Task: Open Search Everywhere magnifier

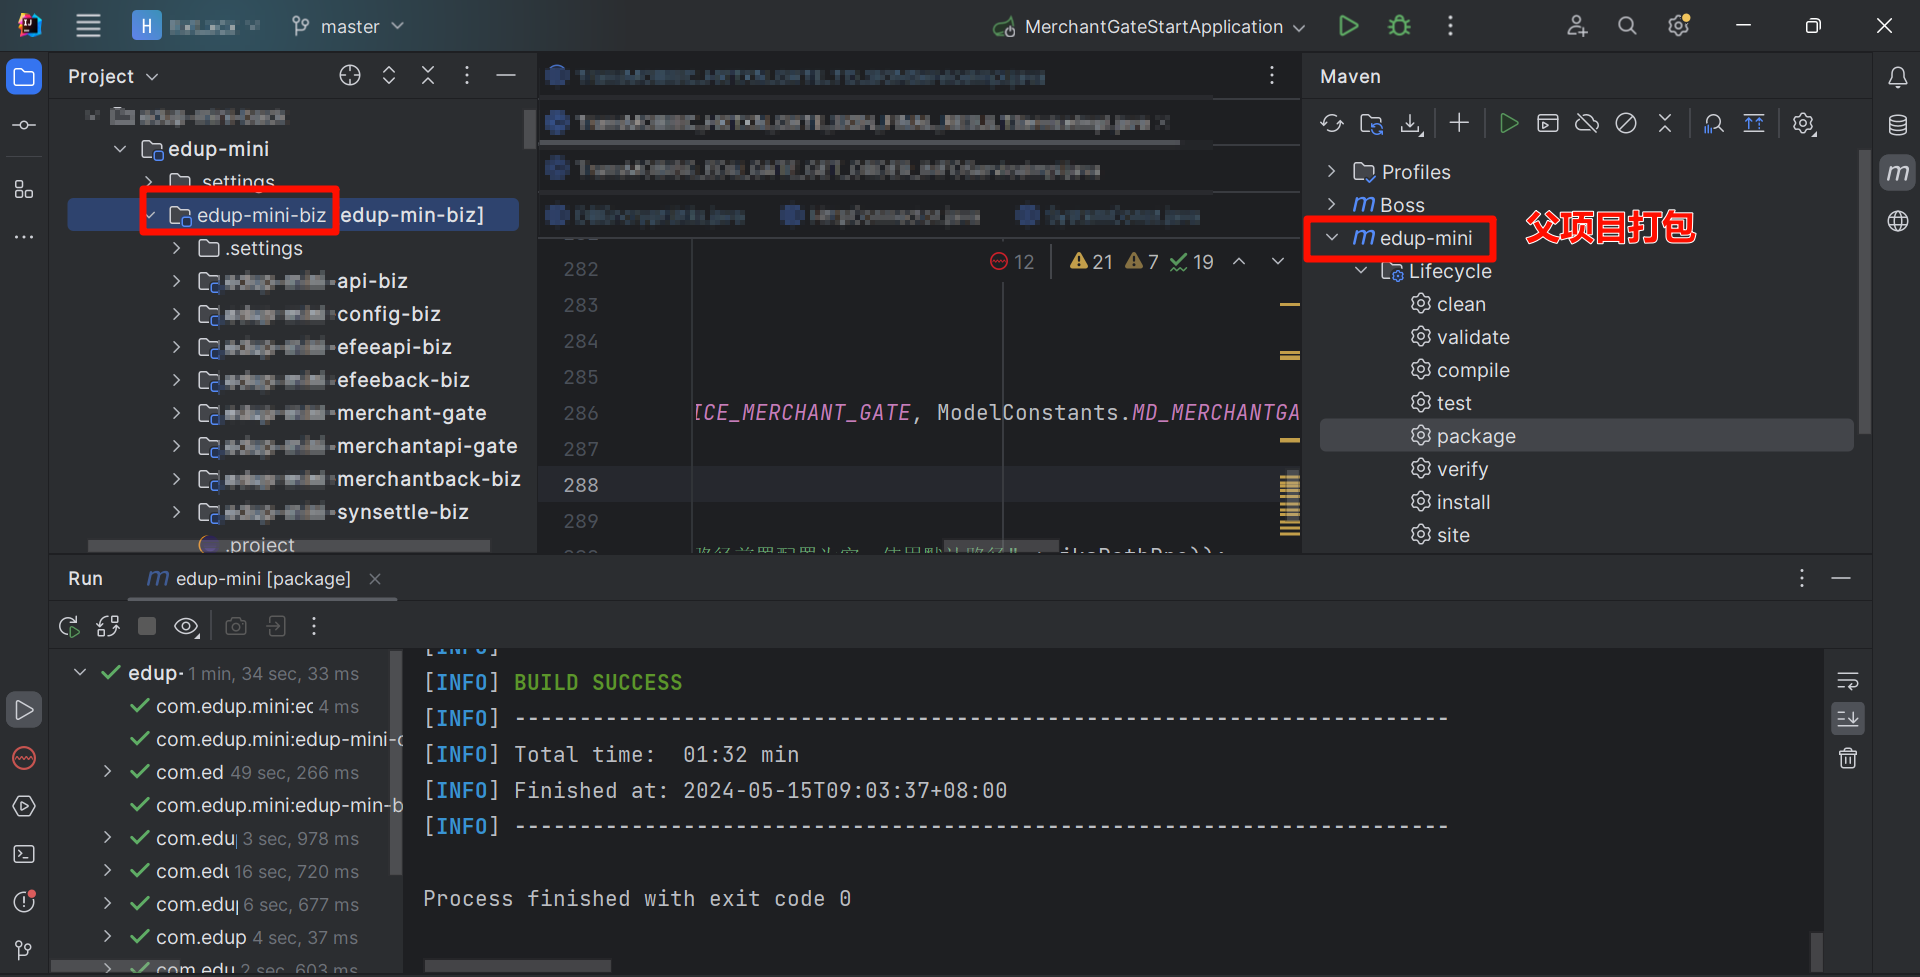Action: (x=1627, y=26)
